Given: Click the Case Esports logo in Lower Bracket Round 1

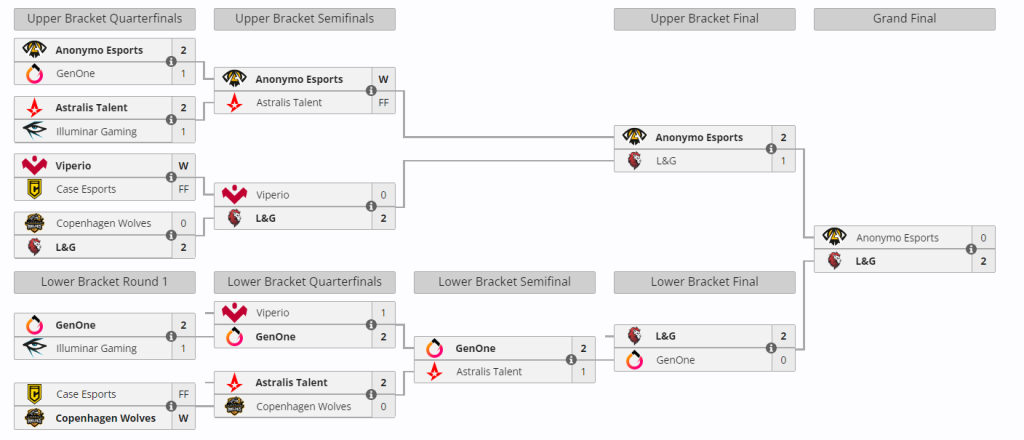Looking at the screenshot, I should (35, 394).
